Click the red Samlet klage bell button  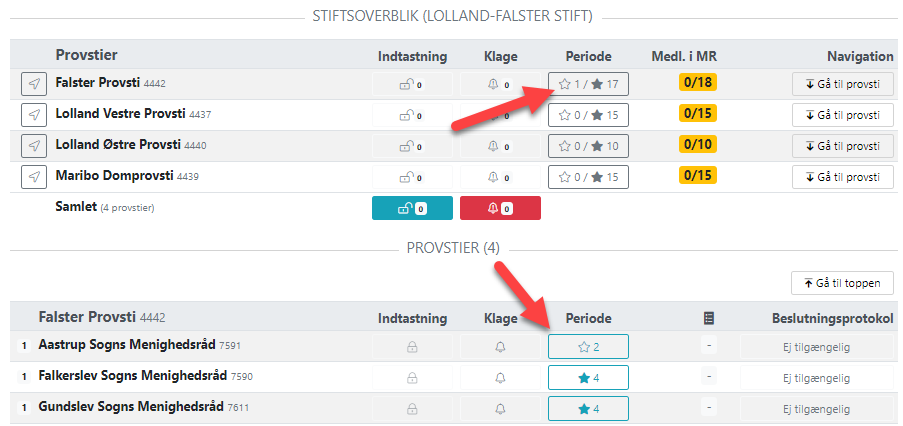pyautogui.click(x=500, y=208)
